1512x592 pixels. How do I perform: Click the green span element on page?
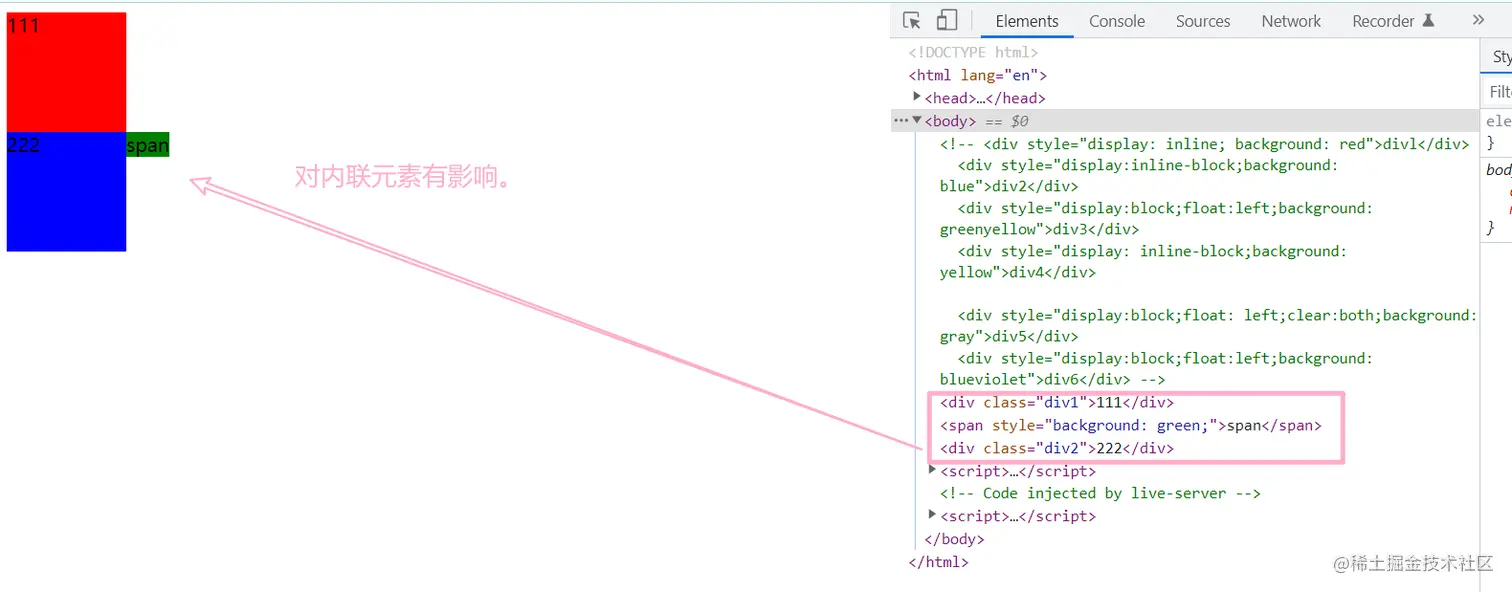pos(148,146)
